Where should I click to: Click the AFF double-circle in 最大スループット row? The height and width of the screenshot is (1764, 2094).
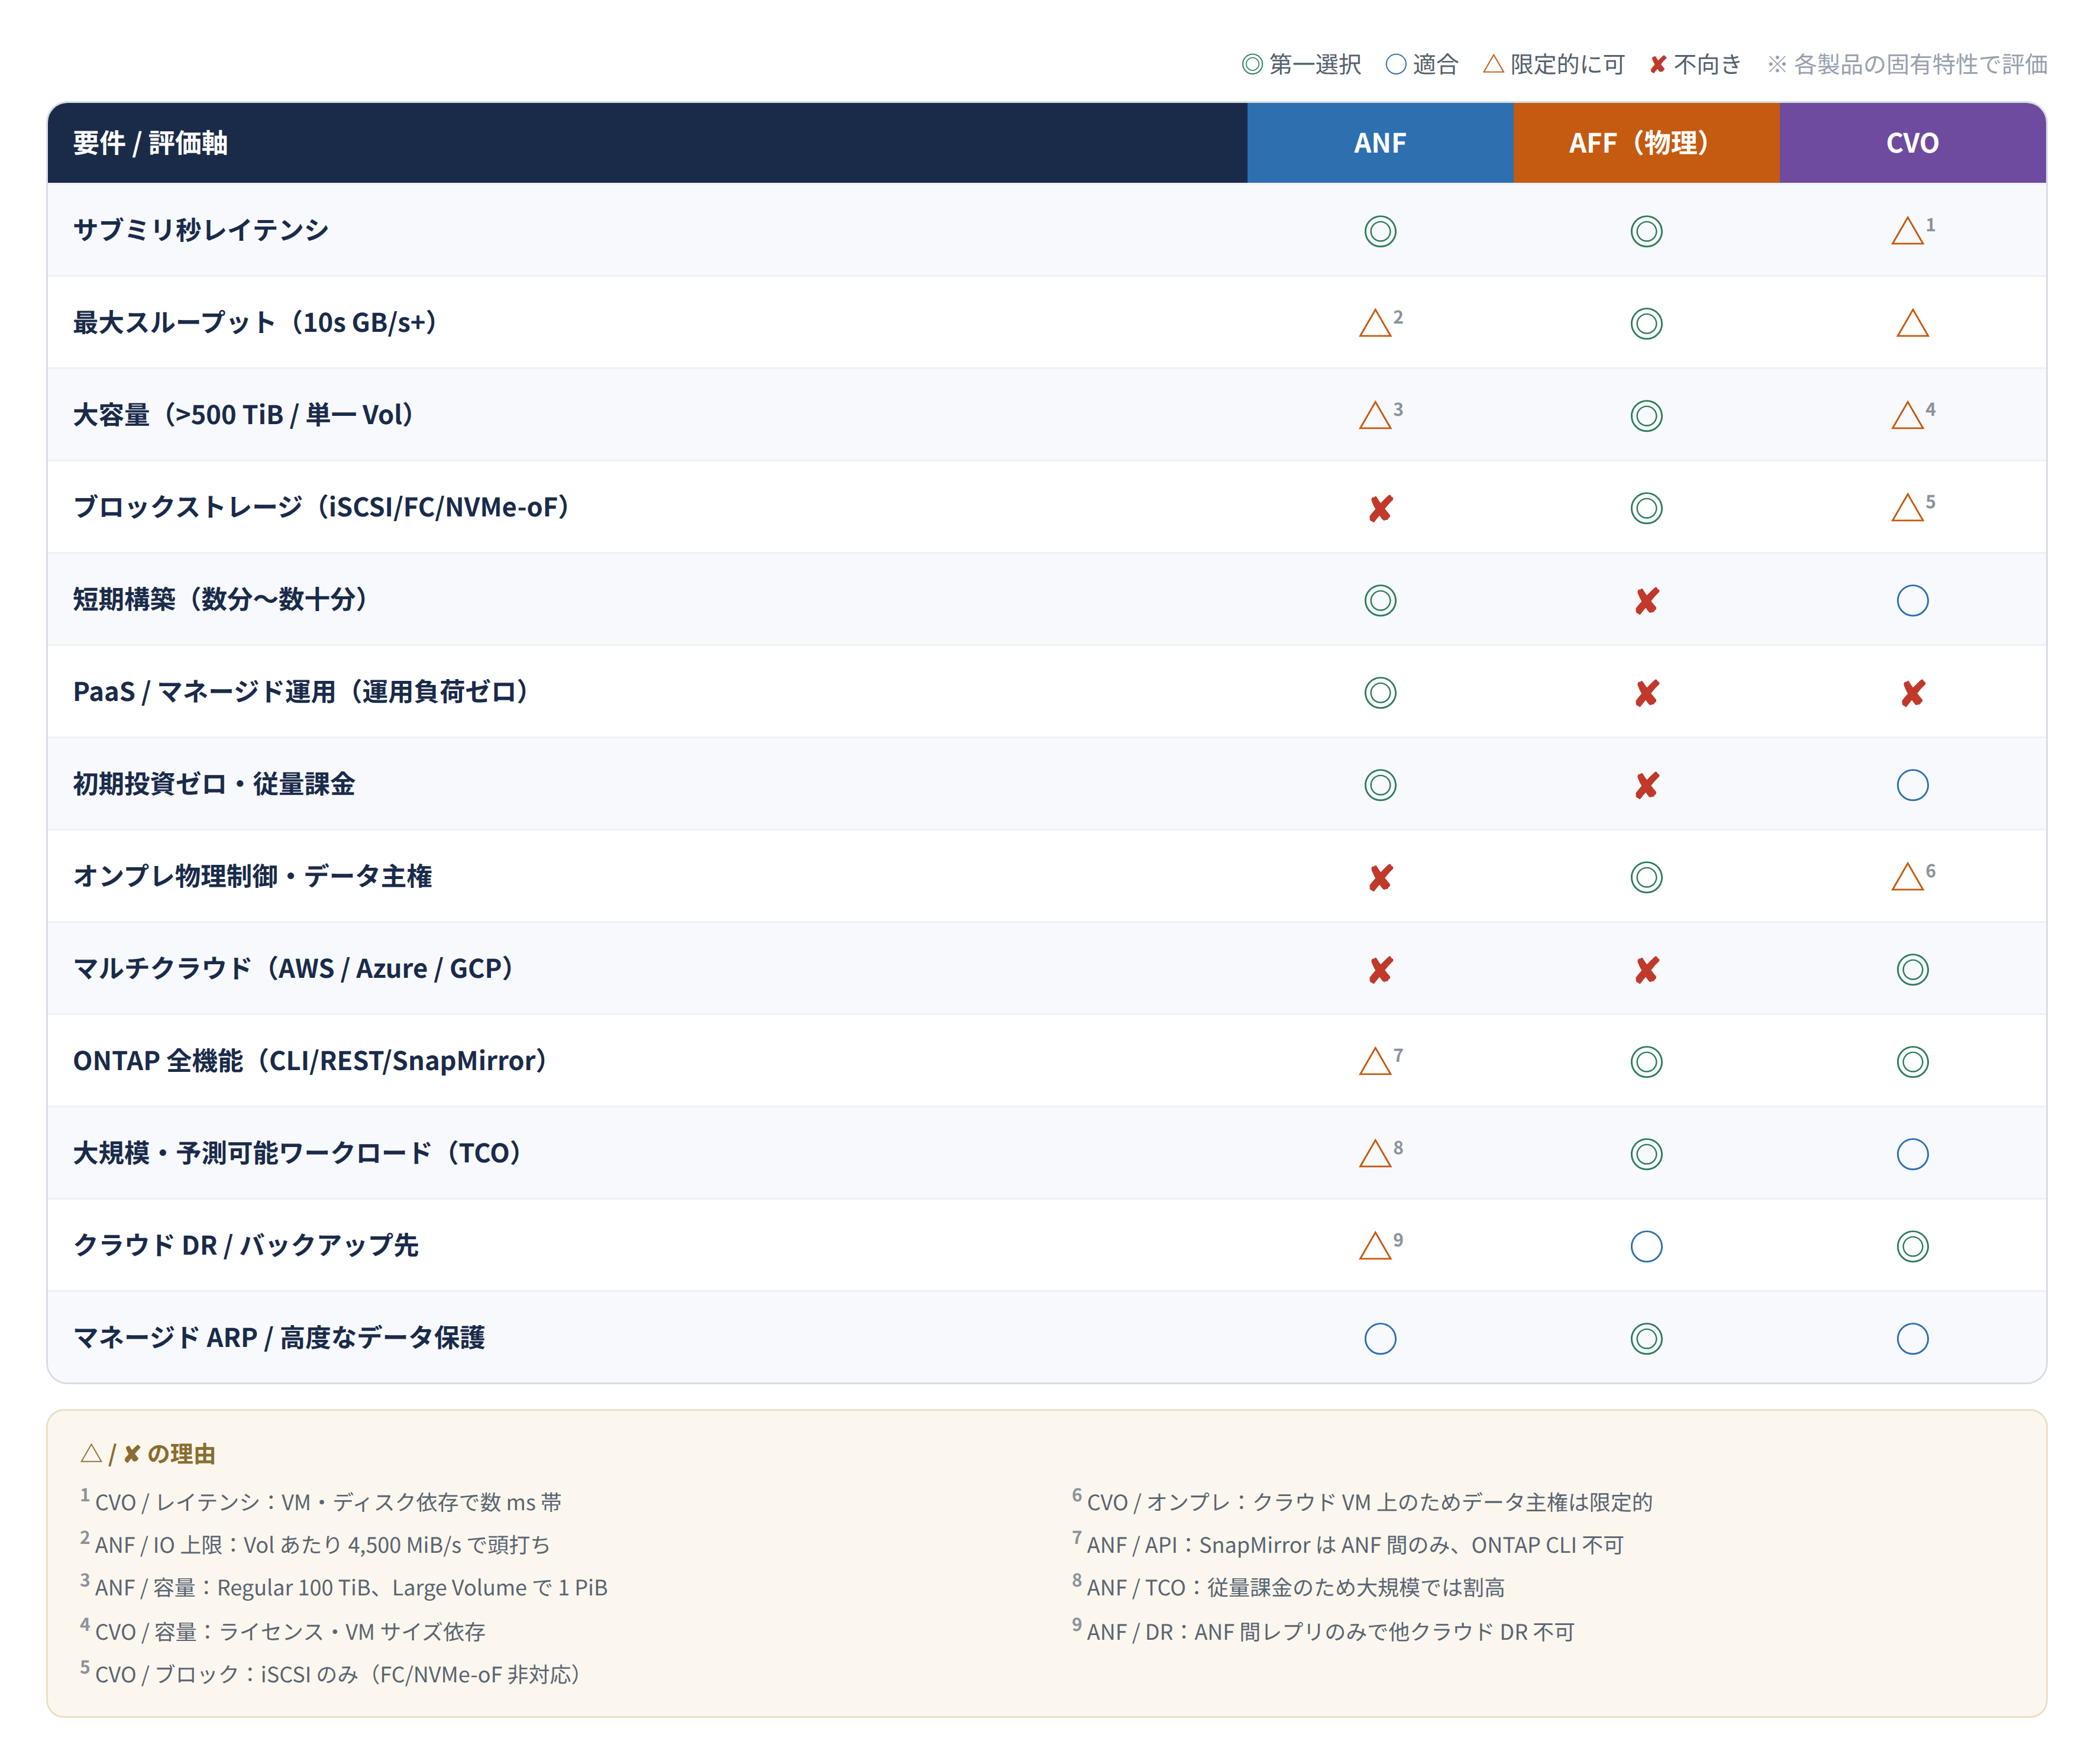1646,323
